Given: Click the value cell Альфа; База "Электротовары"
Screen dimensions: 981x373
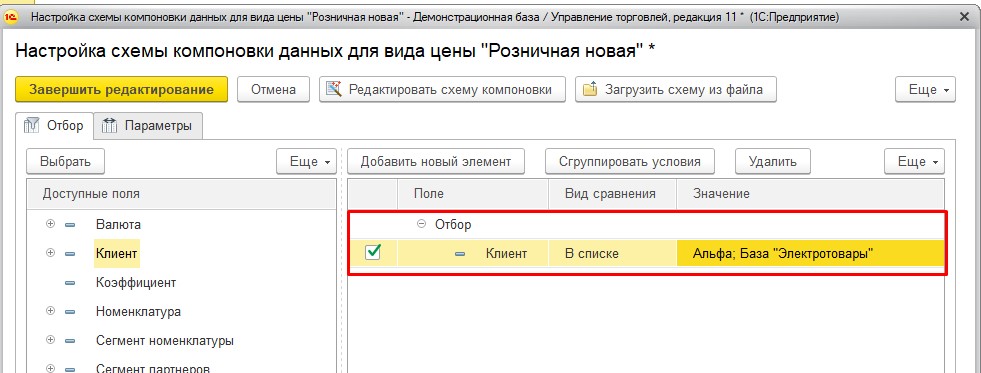Looking at the screenshot, I should (x=810, y=253).
